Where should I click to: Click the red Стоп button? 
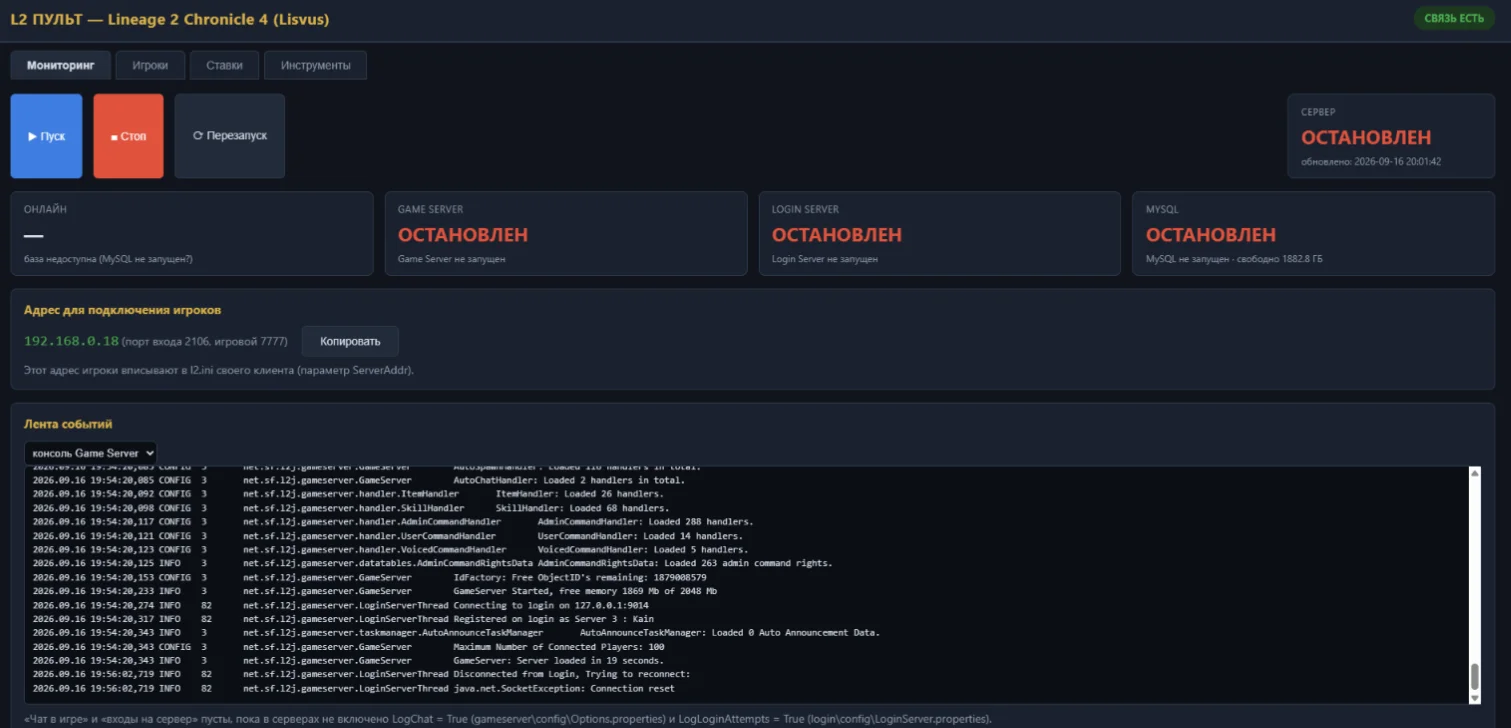128,136
